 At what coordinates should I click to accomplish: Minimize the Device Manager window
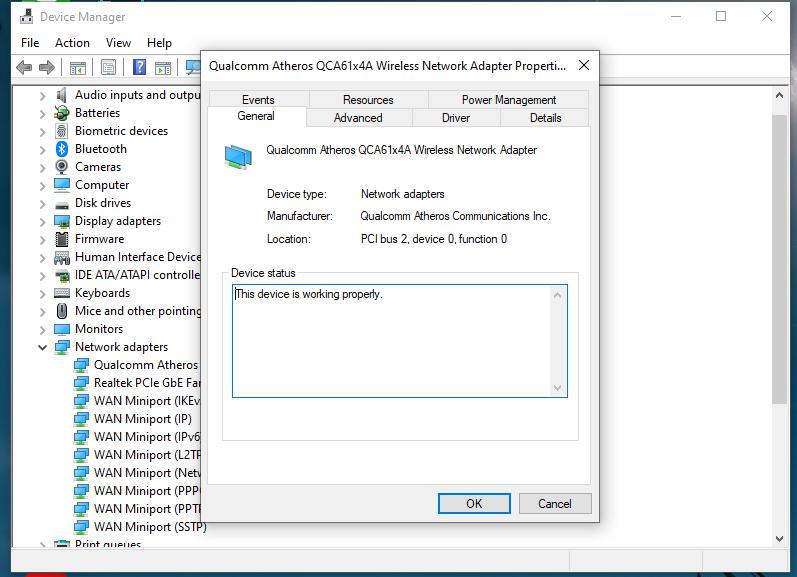tap(676, 16)
